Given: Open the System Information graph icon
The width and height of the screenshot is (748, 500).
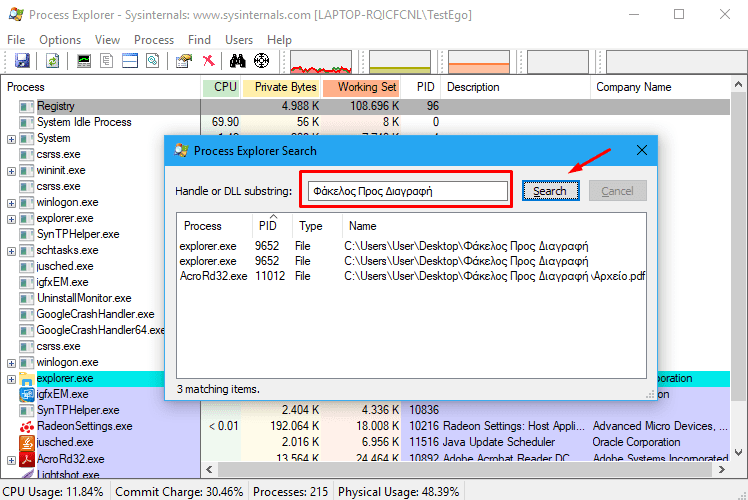Looking at the screenshot, I should pos(84,61).
